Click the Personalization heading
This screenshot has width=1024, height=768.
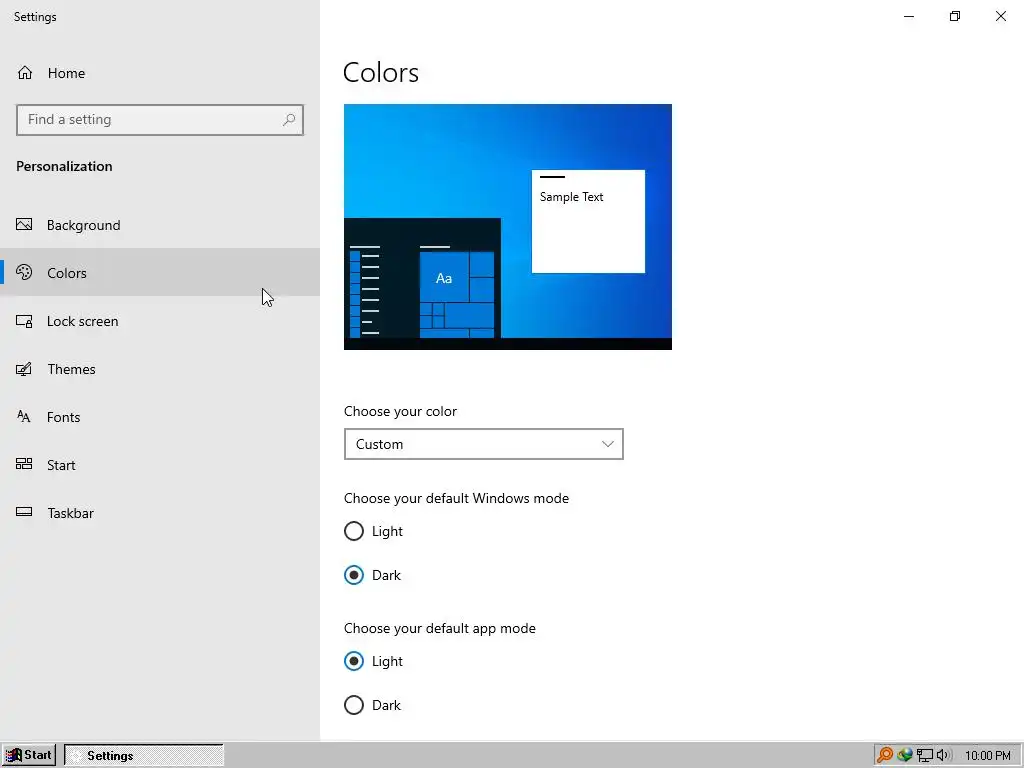pos(64,166)
